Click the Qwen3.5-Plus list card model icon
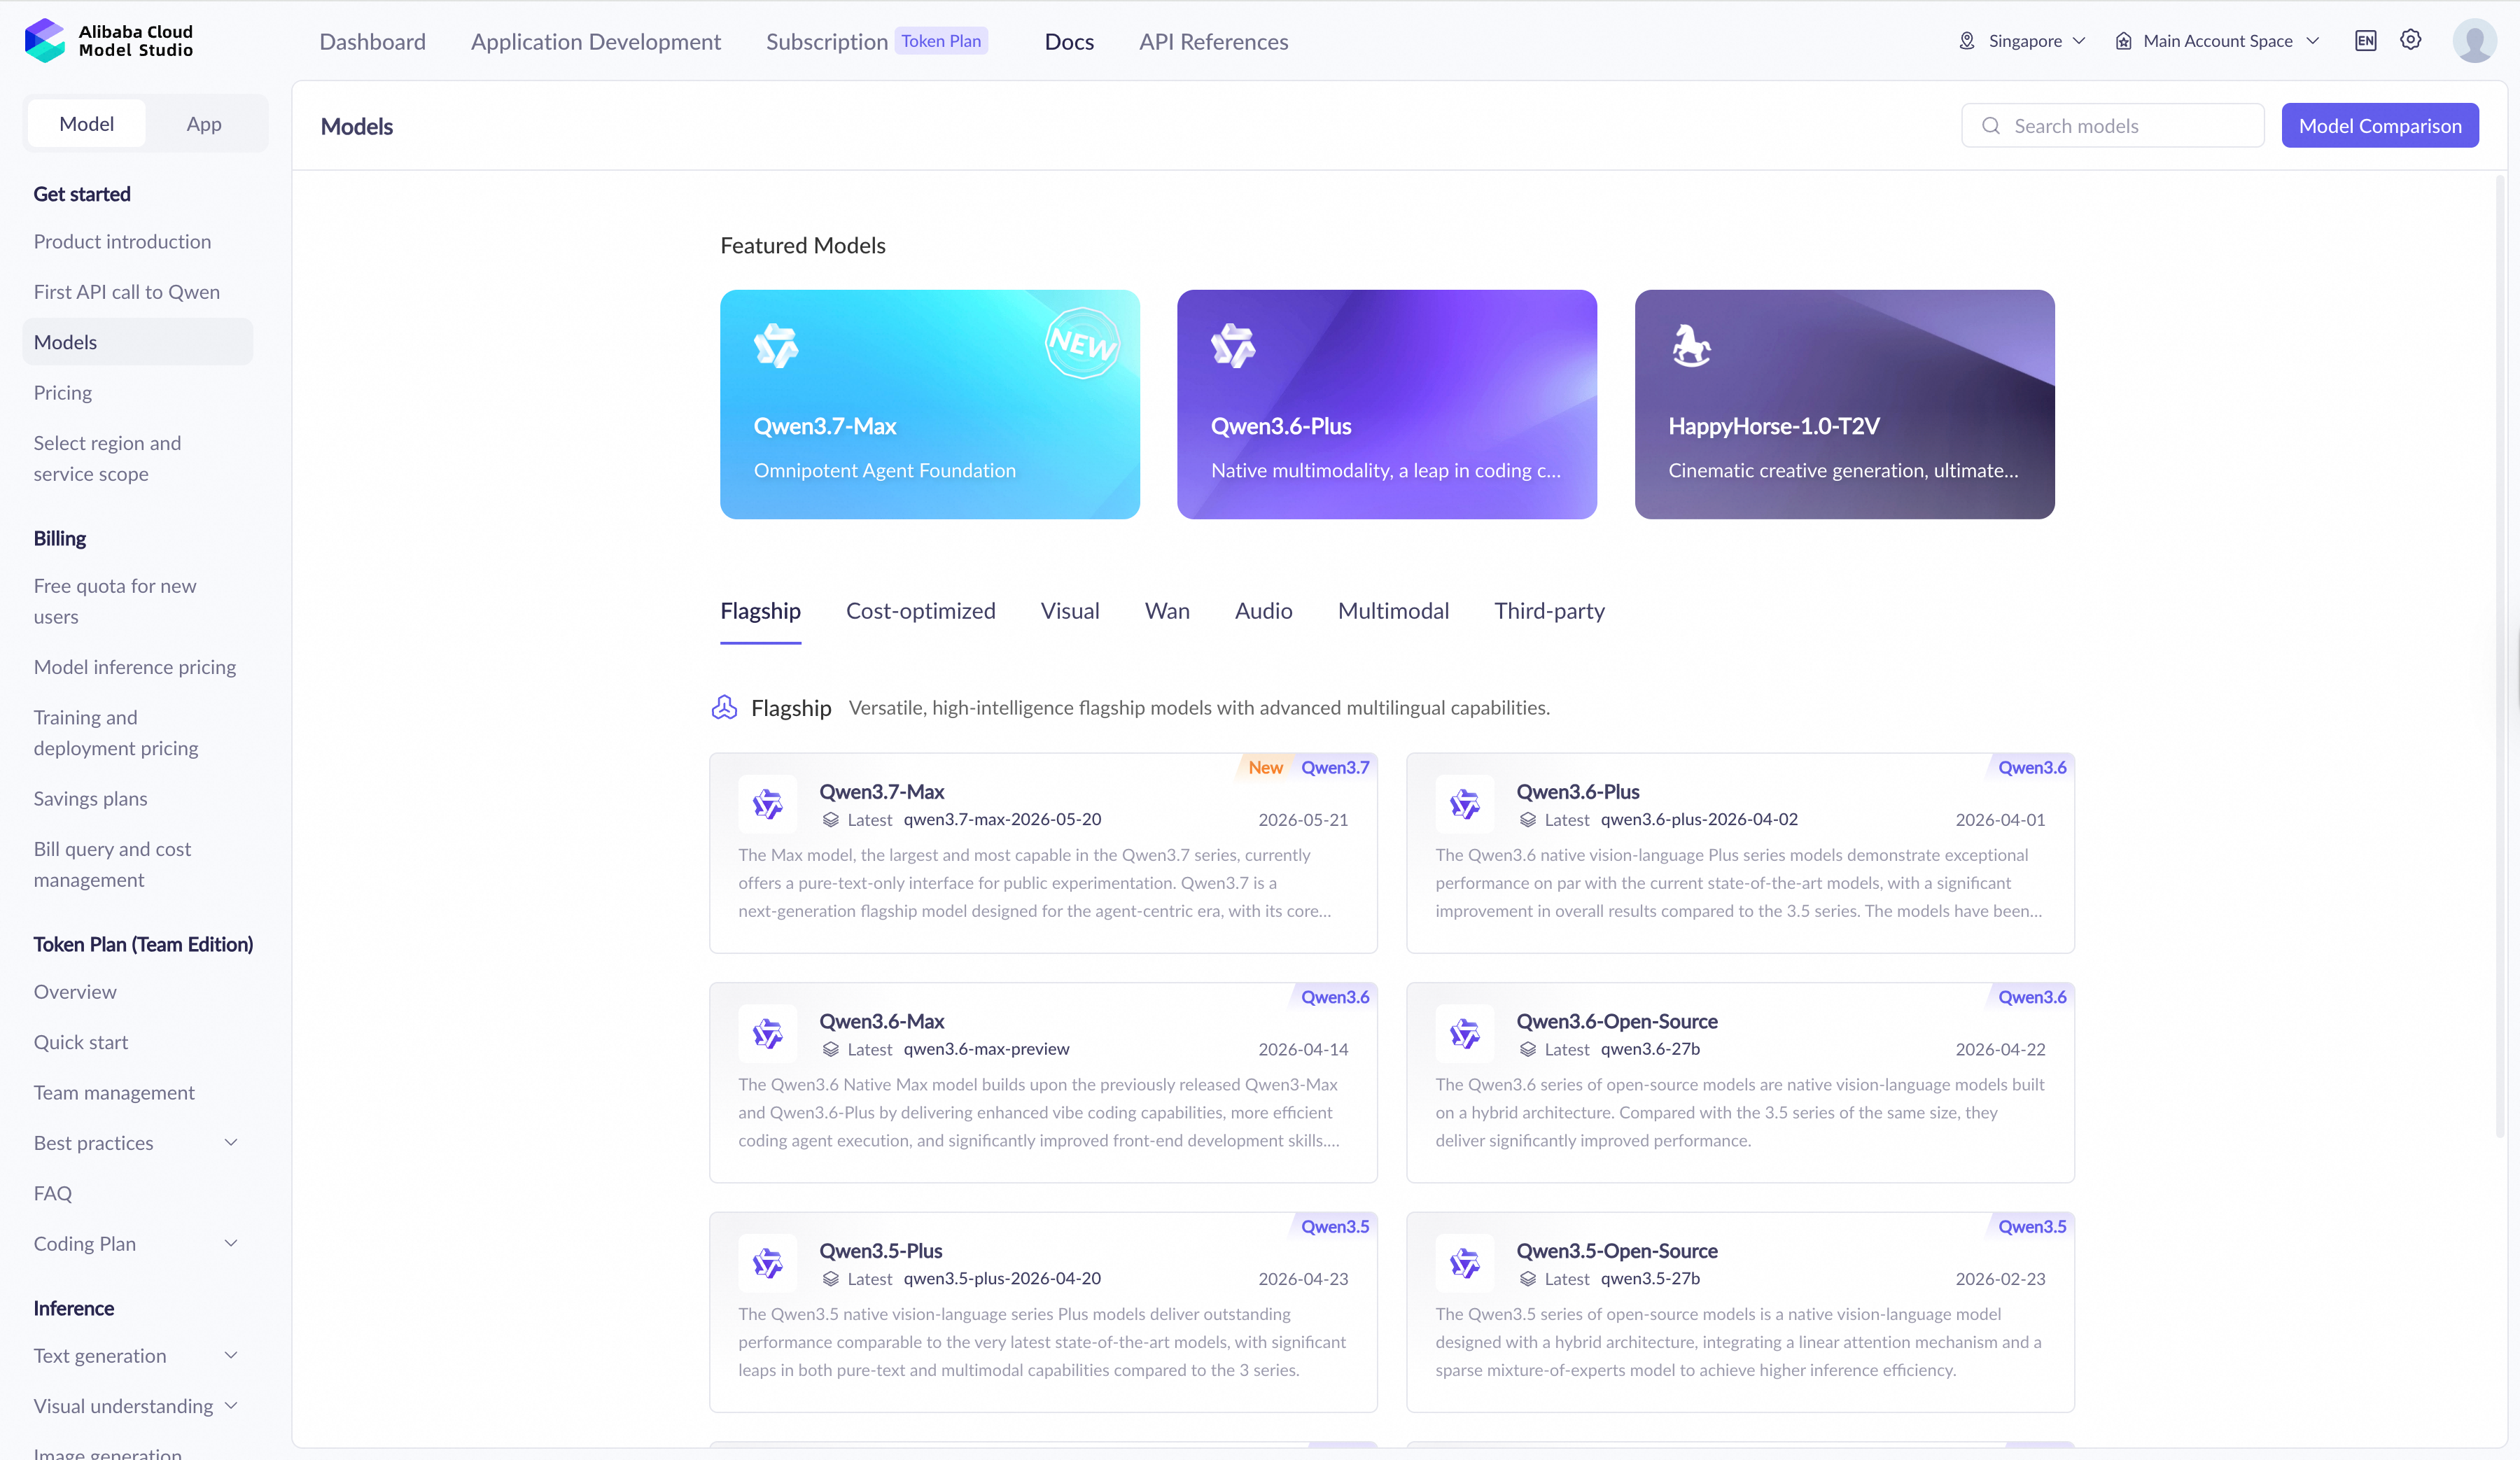 point(767,1263)
